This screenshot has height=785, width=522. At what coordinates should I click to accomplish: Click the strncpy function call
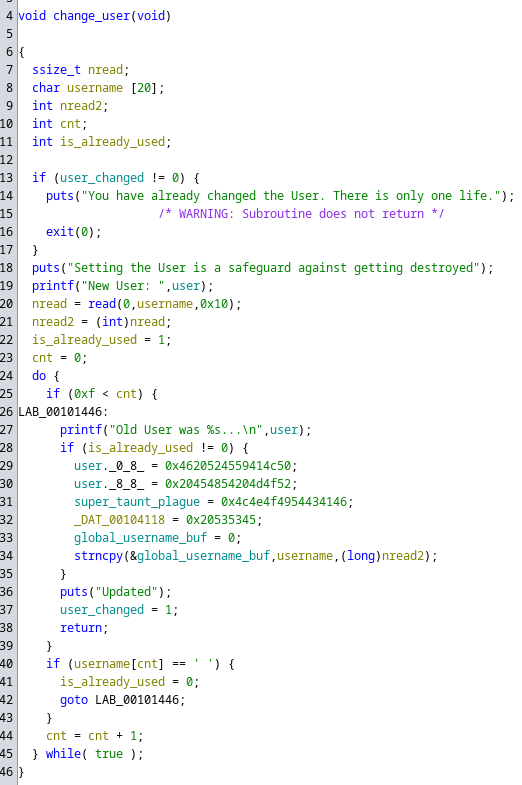99,556
